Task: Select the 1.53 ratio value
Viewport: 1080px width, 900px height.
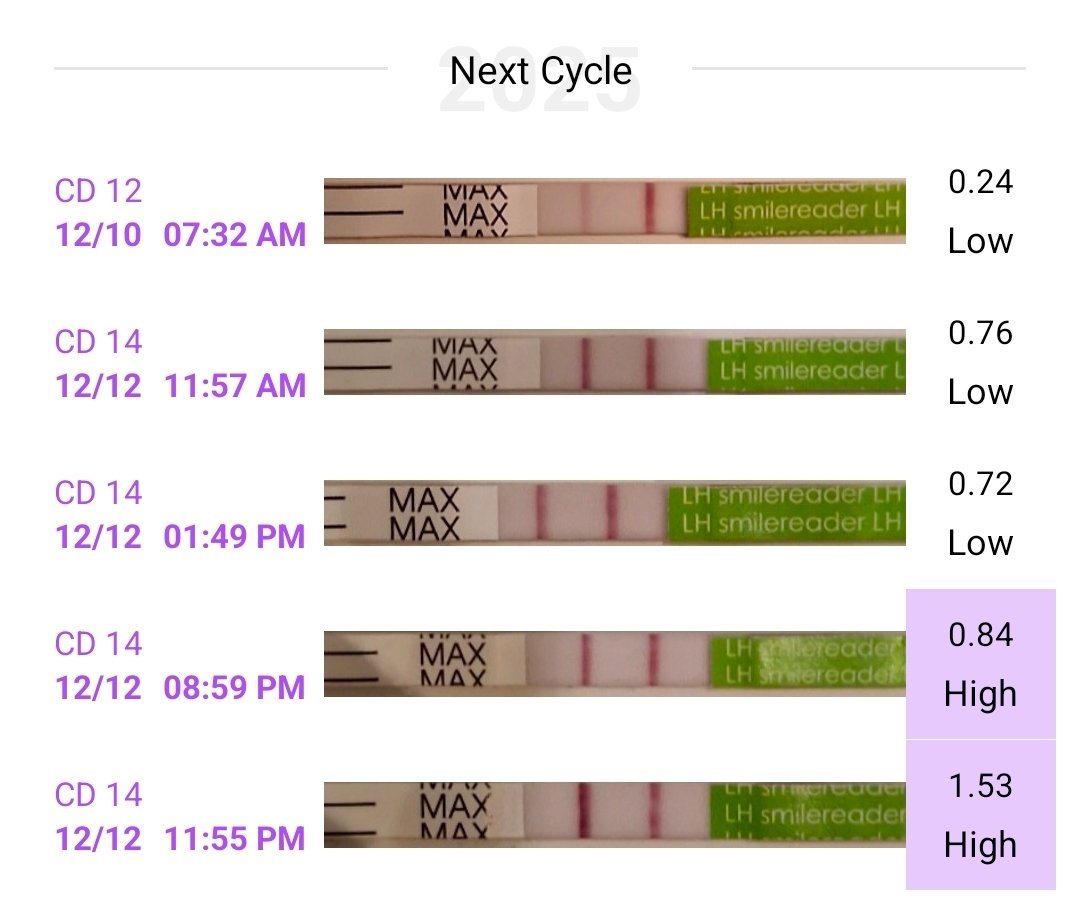Action: coord(980,786)
